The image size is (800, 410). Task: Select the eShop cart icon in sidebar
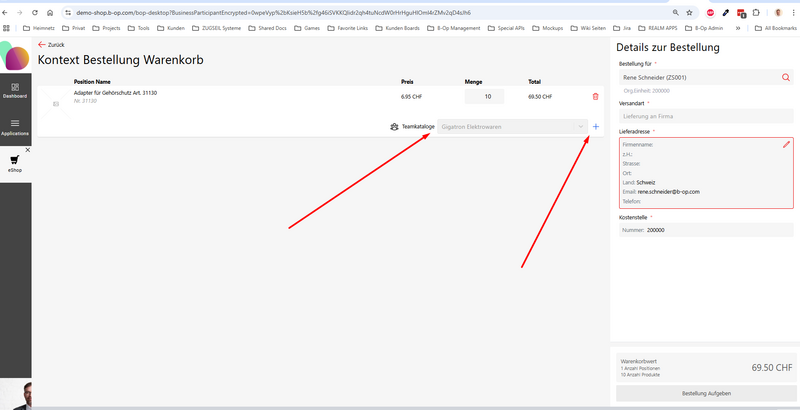coord(15,160)
